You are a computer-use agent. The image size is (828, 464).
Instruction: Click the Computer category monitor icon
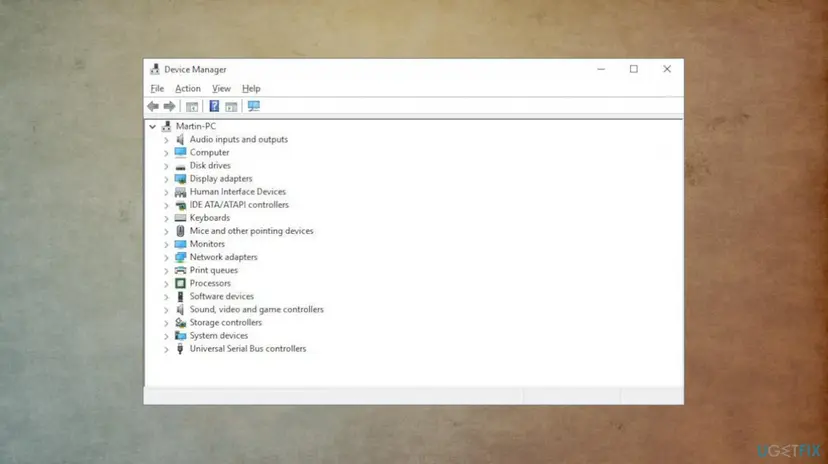coord(181,153)
